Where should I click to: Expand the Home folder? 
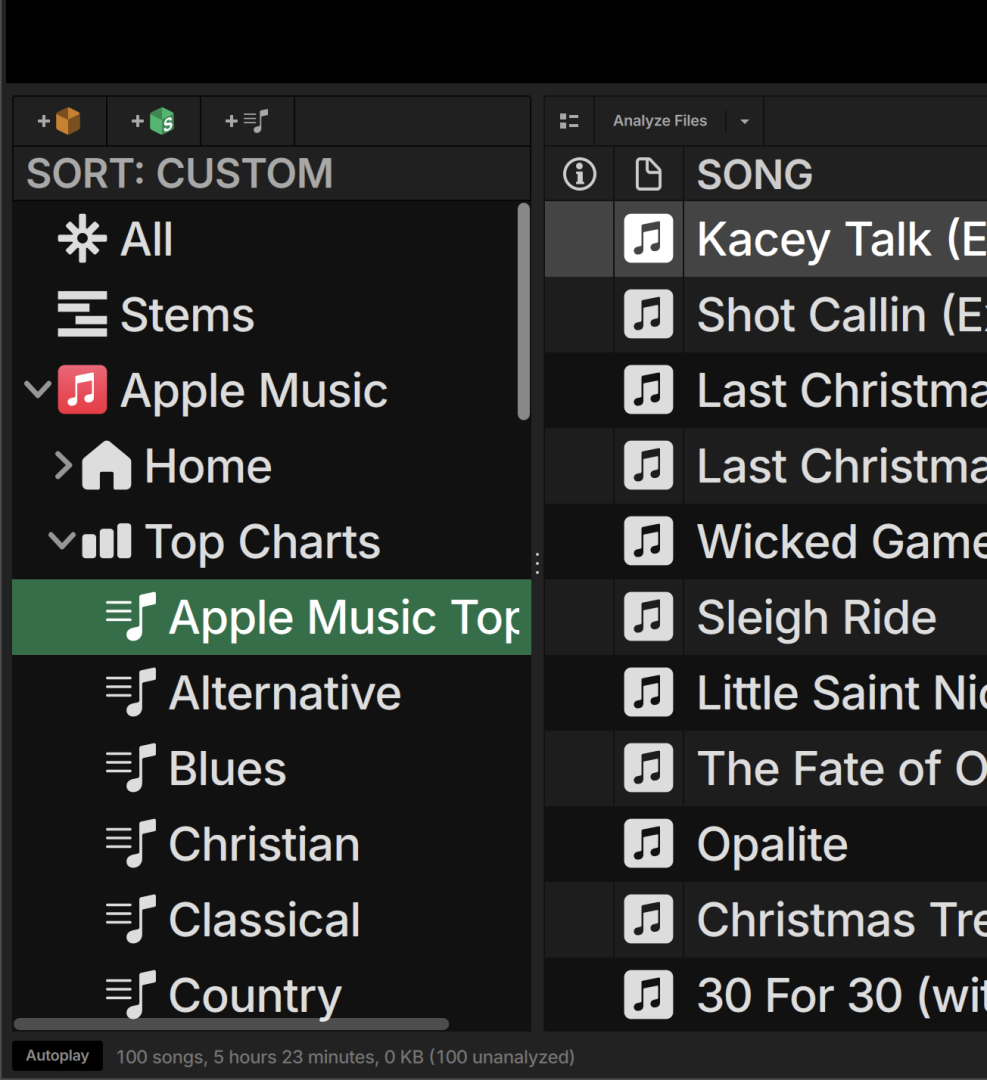click(x=63, y=466)
